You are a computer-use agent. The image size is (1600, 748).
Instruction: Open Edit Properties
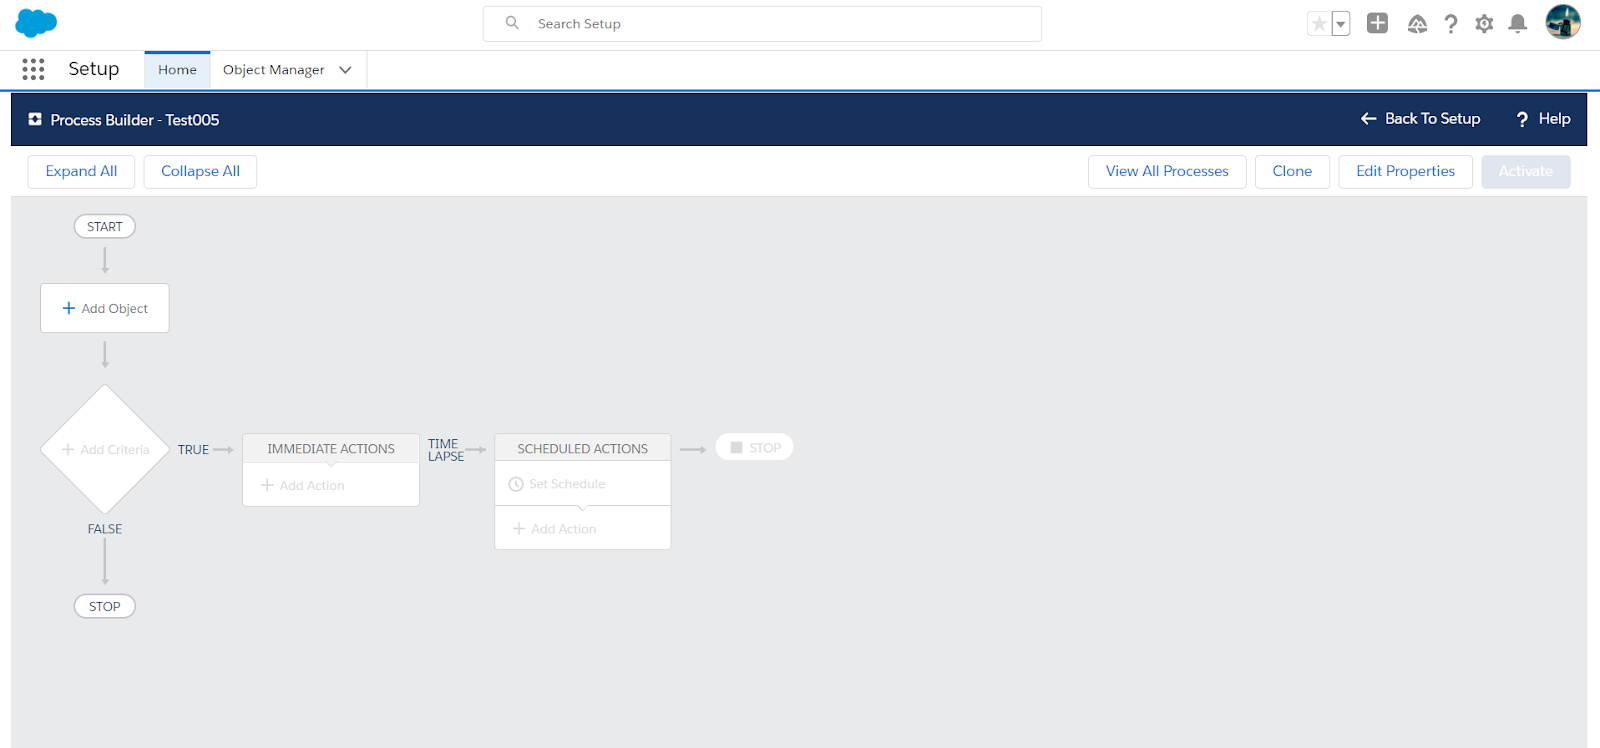coord(1404,171)
